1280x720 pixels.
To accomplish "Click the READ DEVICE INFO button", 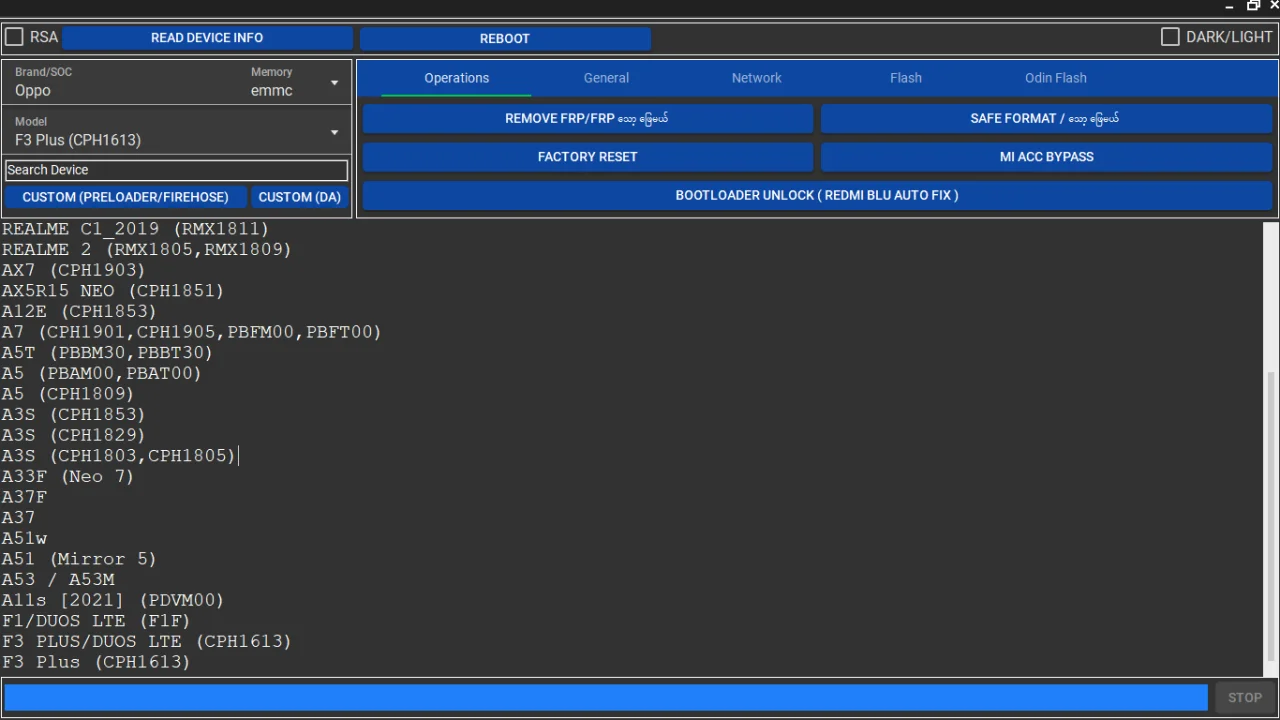I will coord(207,38).
